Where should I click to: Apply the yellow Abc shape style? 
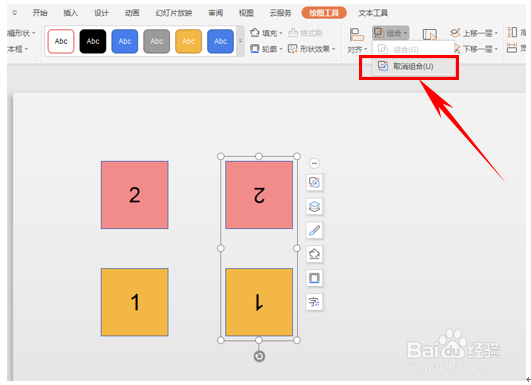pos(188,41)
